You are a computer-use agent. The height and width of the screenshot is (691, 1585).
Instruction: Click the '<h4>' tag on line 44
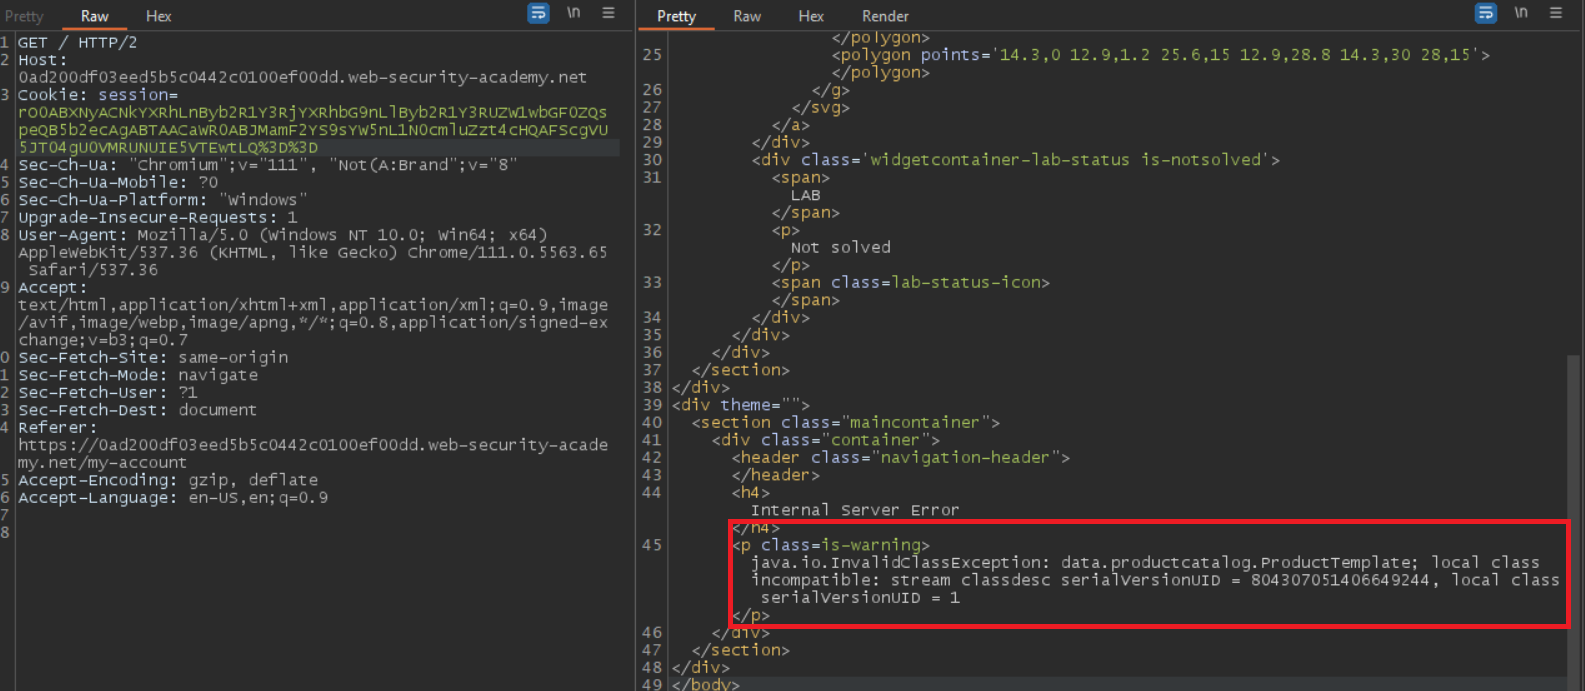coord(750,493)
